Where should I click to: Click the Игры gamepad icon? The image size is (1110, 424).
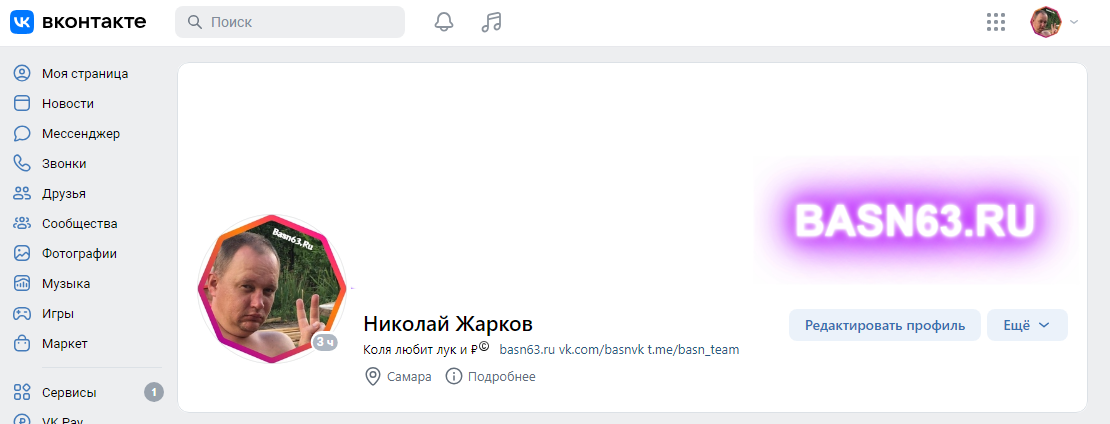23,314
